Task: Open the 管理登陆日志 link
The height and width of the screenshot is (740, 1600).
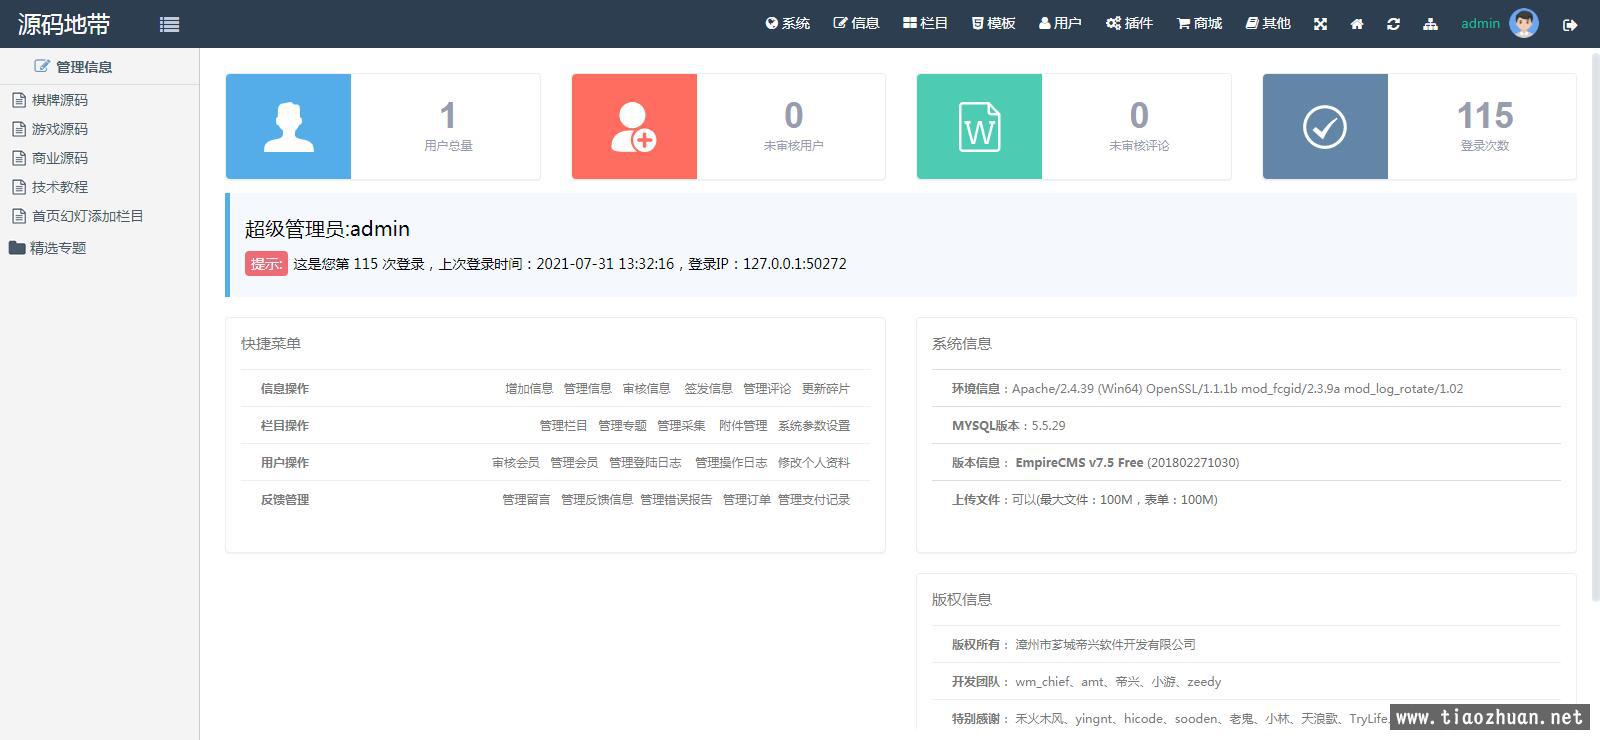Action: 645,463
